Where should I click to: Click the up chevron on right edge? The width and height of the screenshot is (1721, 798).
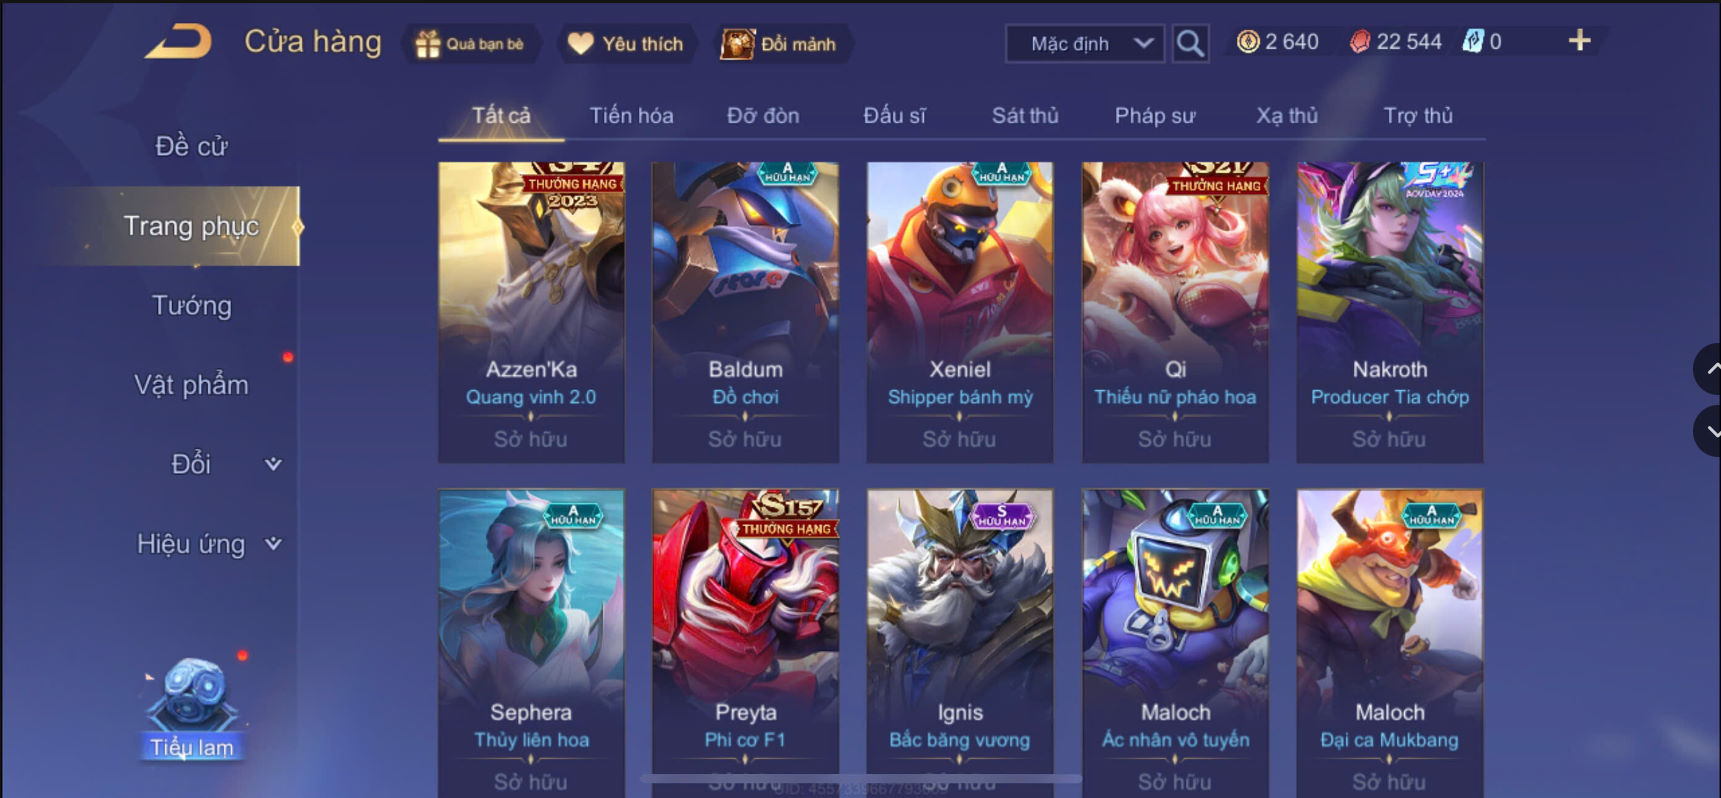1710,369
